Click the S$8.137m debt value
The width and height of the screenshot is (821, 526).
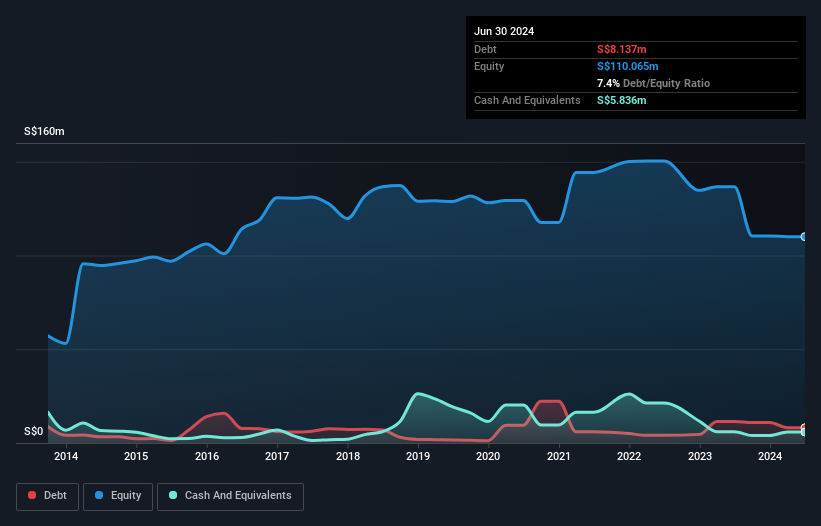tap(622, 49)
